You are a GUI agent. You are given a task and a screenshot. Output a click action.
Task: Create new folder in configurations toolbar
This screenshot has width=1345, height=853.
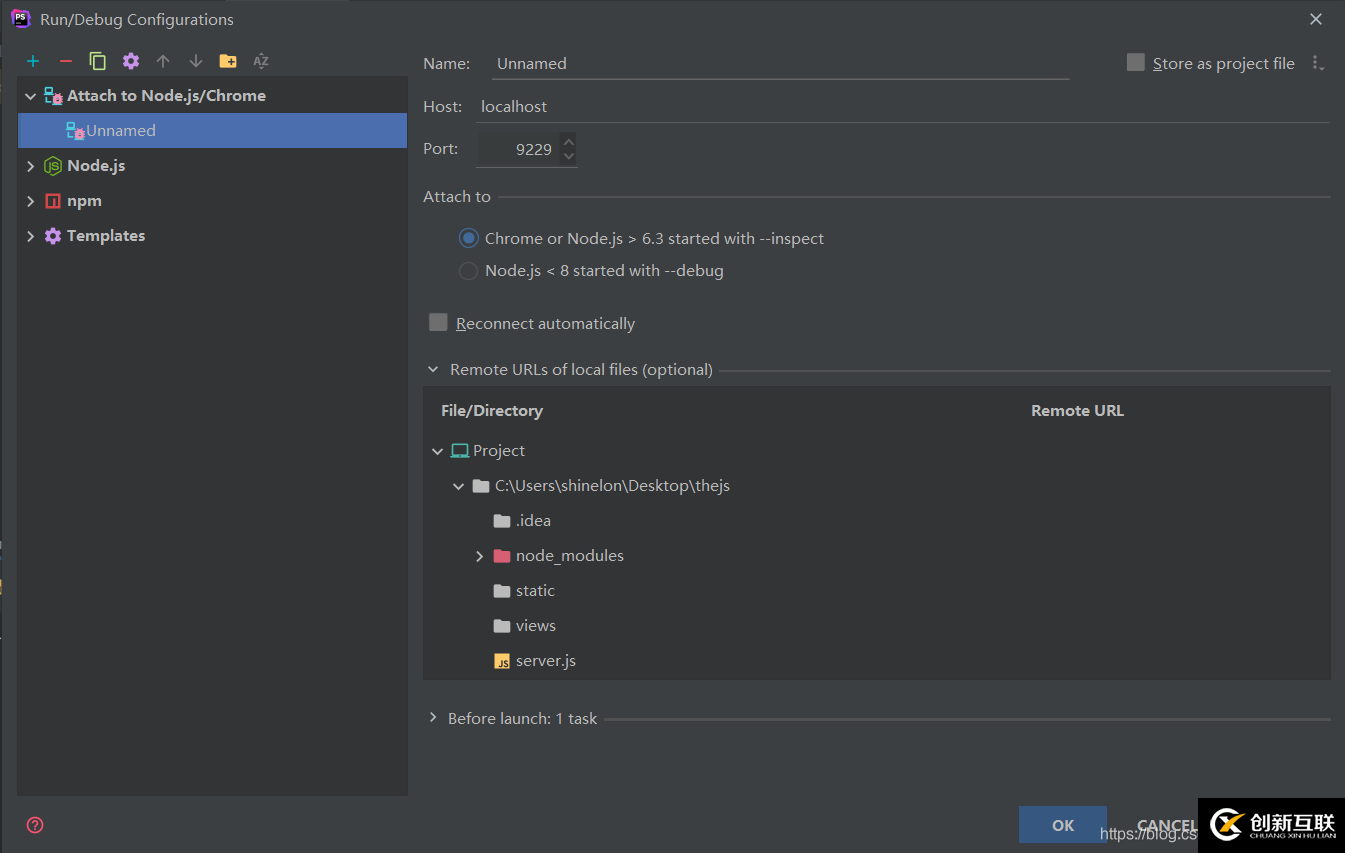(228, 61)
